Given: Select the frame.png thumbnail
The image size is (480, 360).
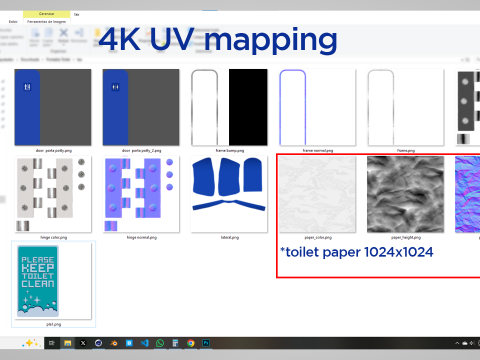Looking at the screenshot, I should (x=406, y=107).
